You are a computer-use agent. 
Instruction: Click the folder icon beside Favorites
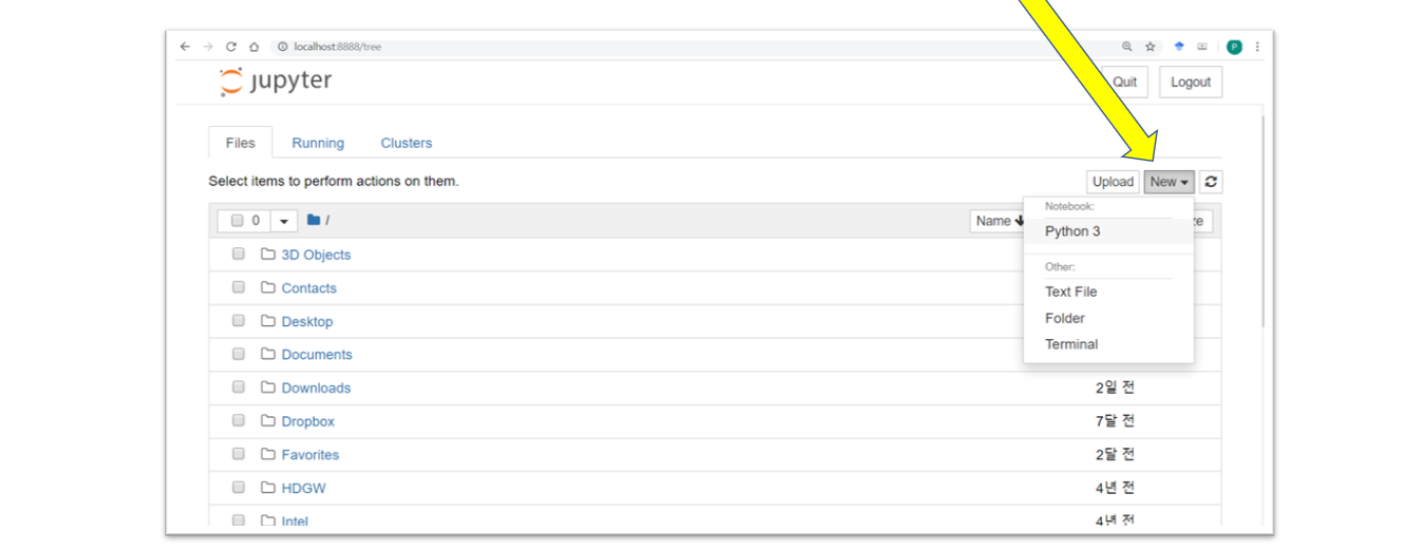click(x=268, y=454)
